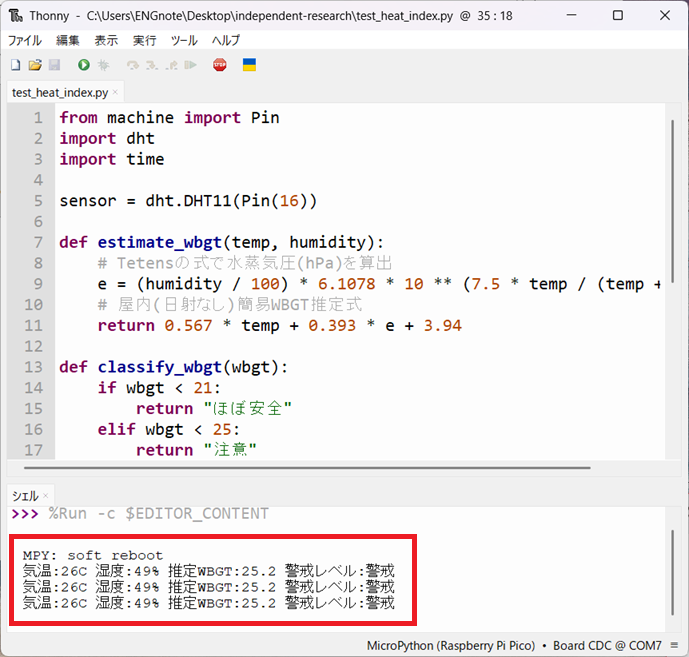Run current script with green play icon

[x=84, y=65]
